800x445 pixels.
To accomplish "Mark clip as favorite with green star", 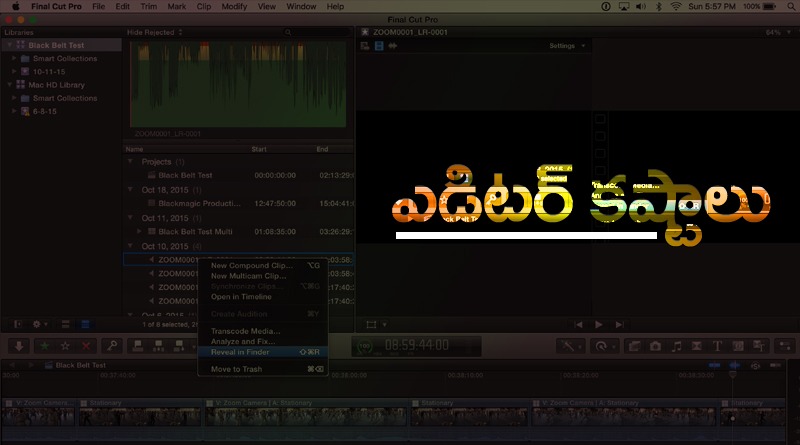I will (x=44, y=345).
